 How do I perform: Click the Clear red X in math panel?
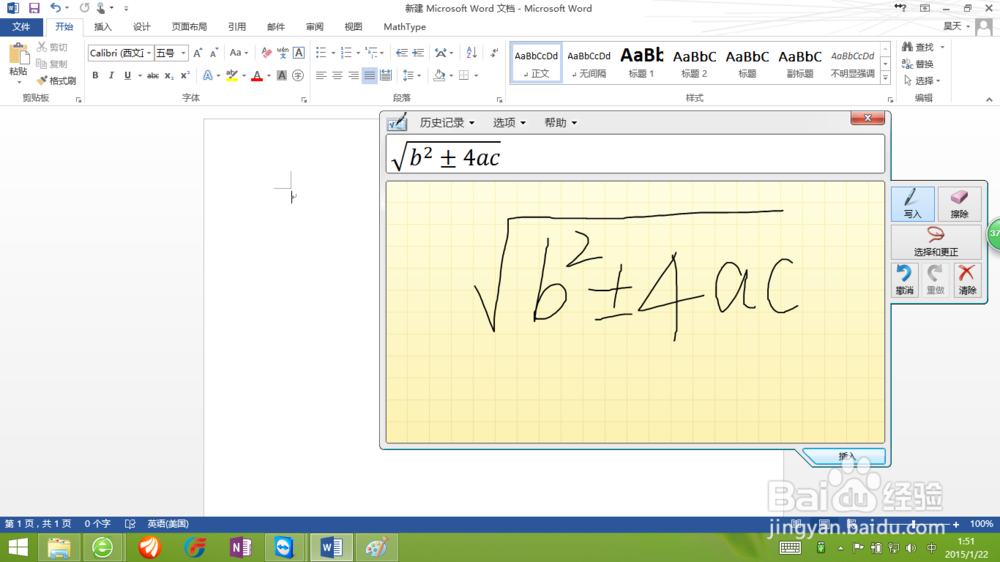click(967, 280)
